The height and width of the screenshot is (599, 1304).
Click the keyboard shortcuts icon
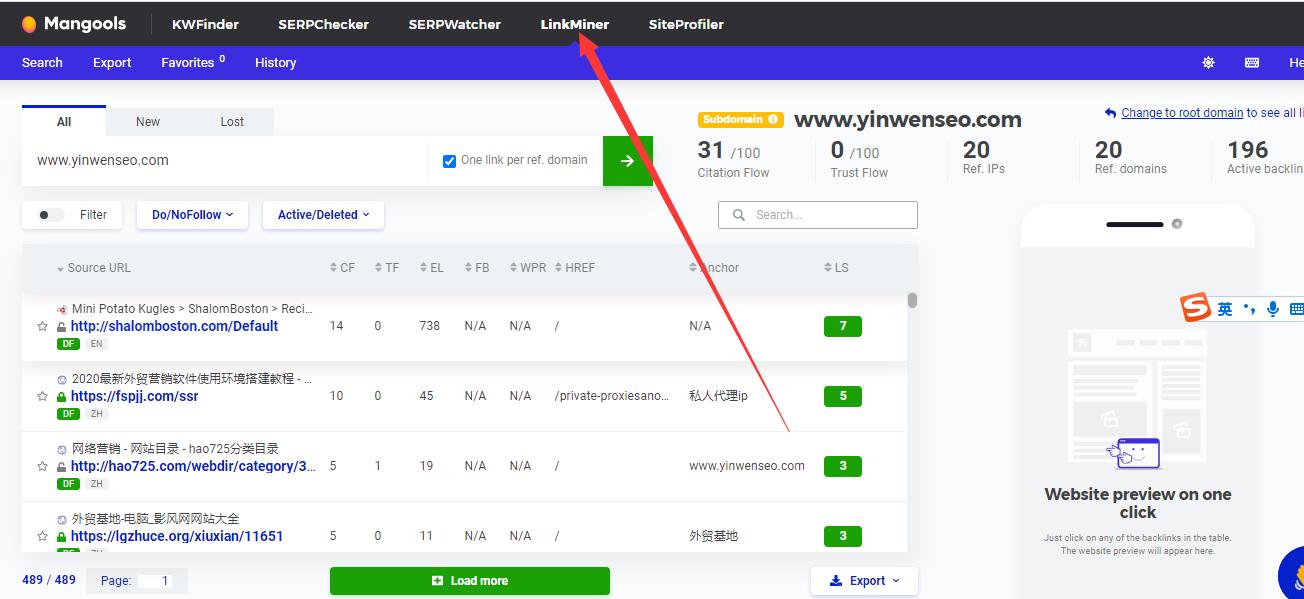(1252, 62)
